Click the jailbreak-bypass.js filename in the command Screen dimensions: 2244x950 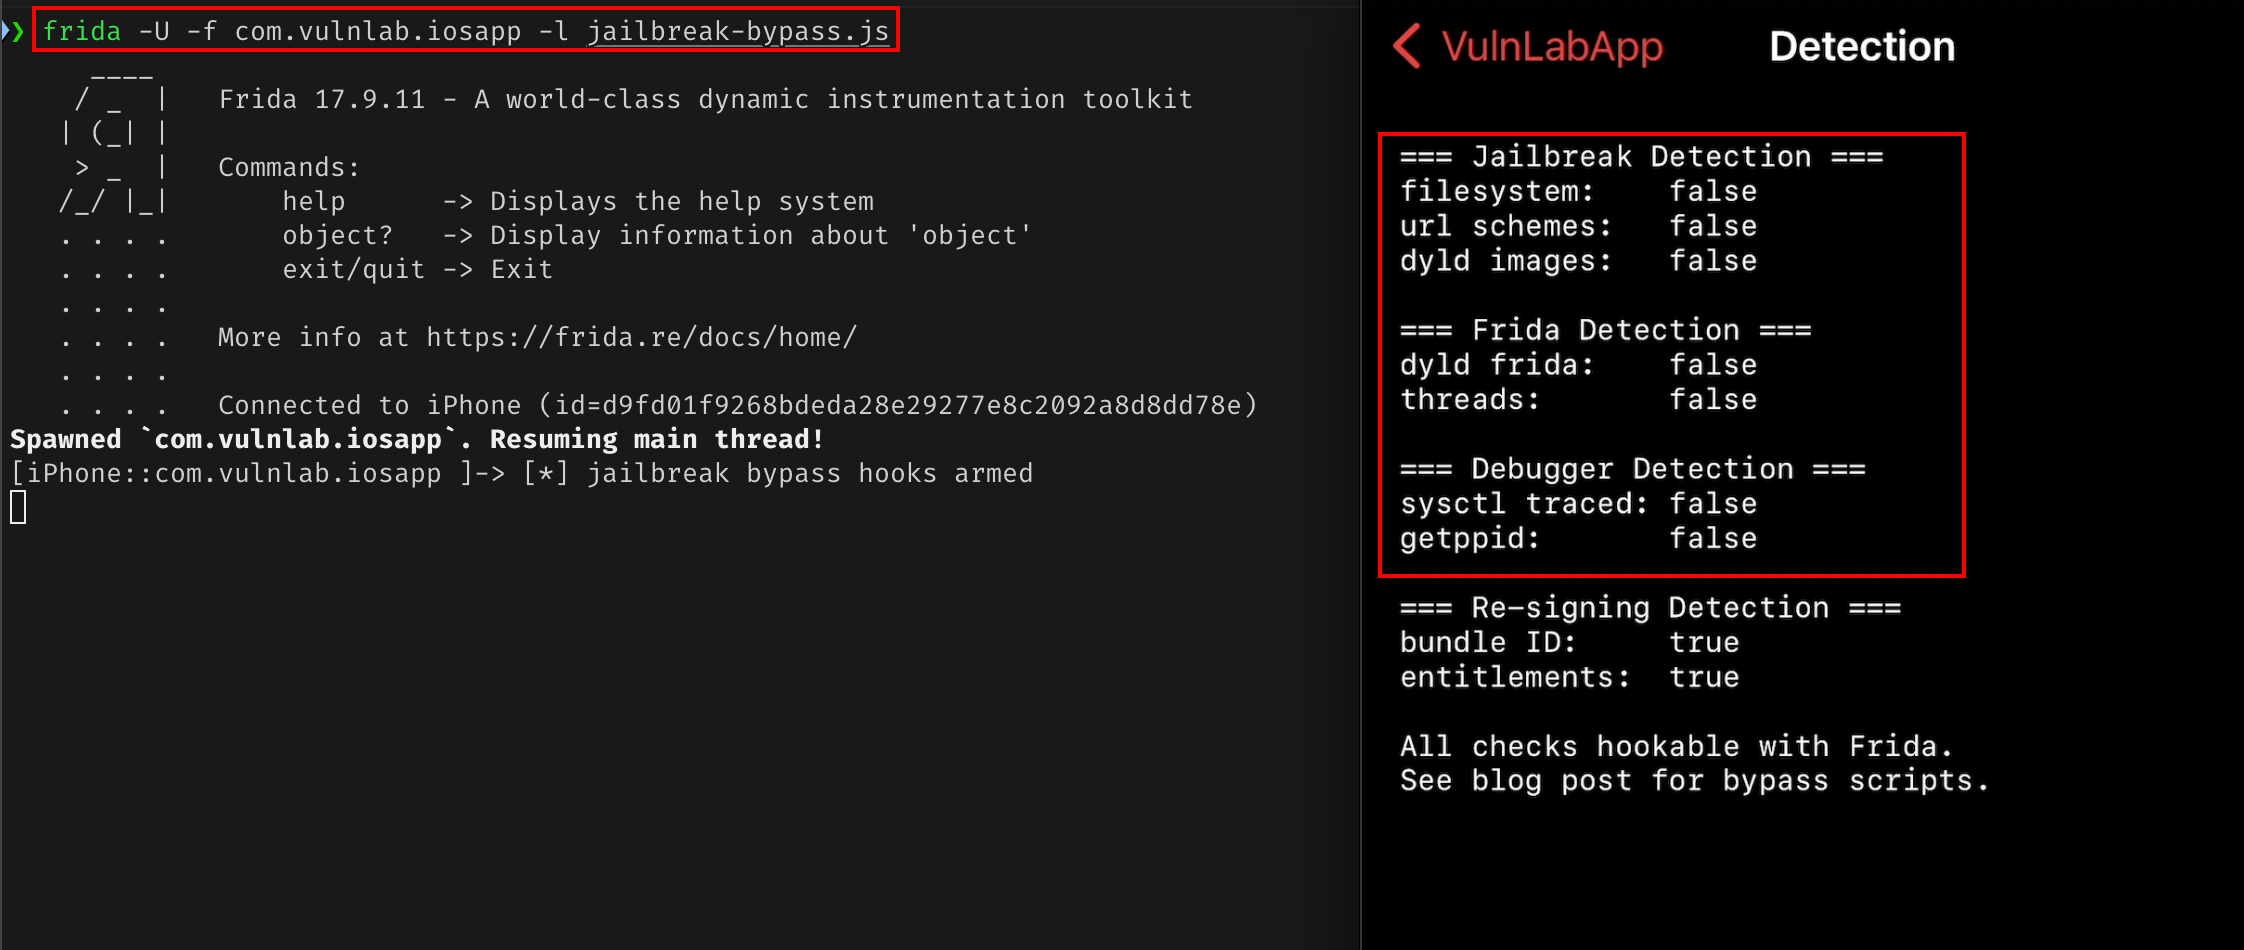(x=738, y=31)
